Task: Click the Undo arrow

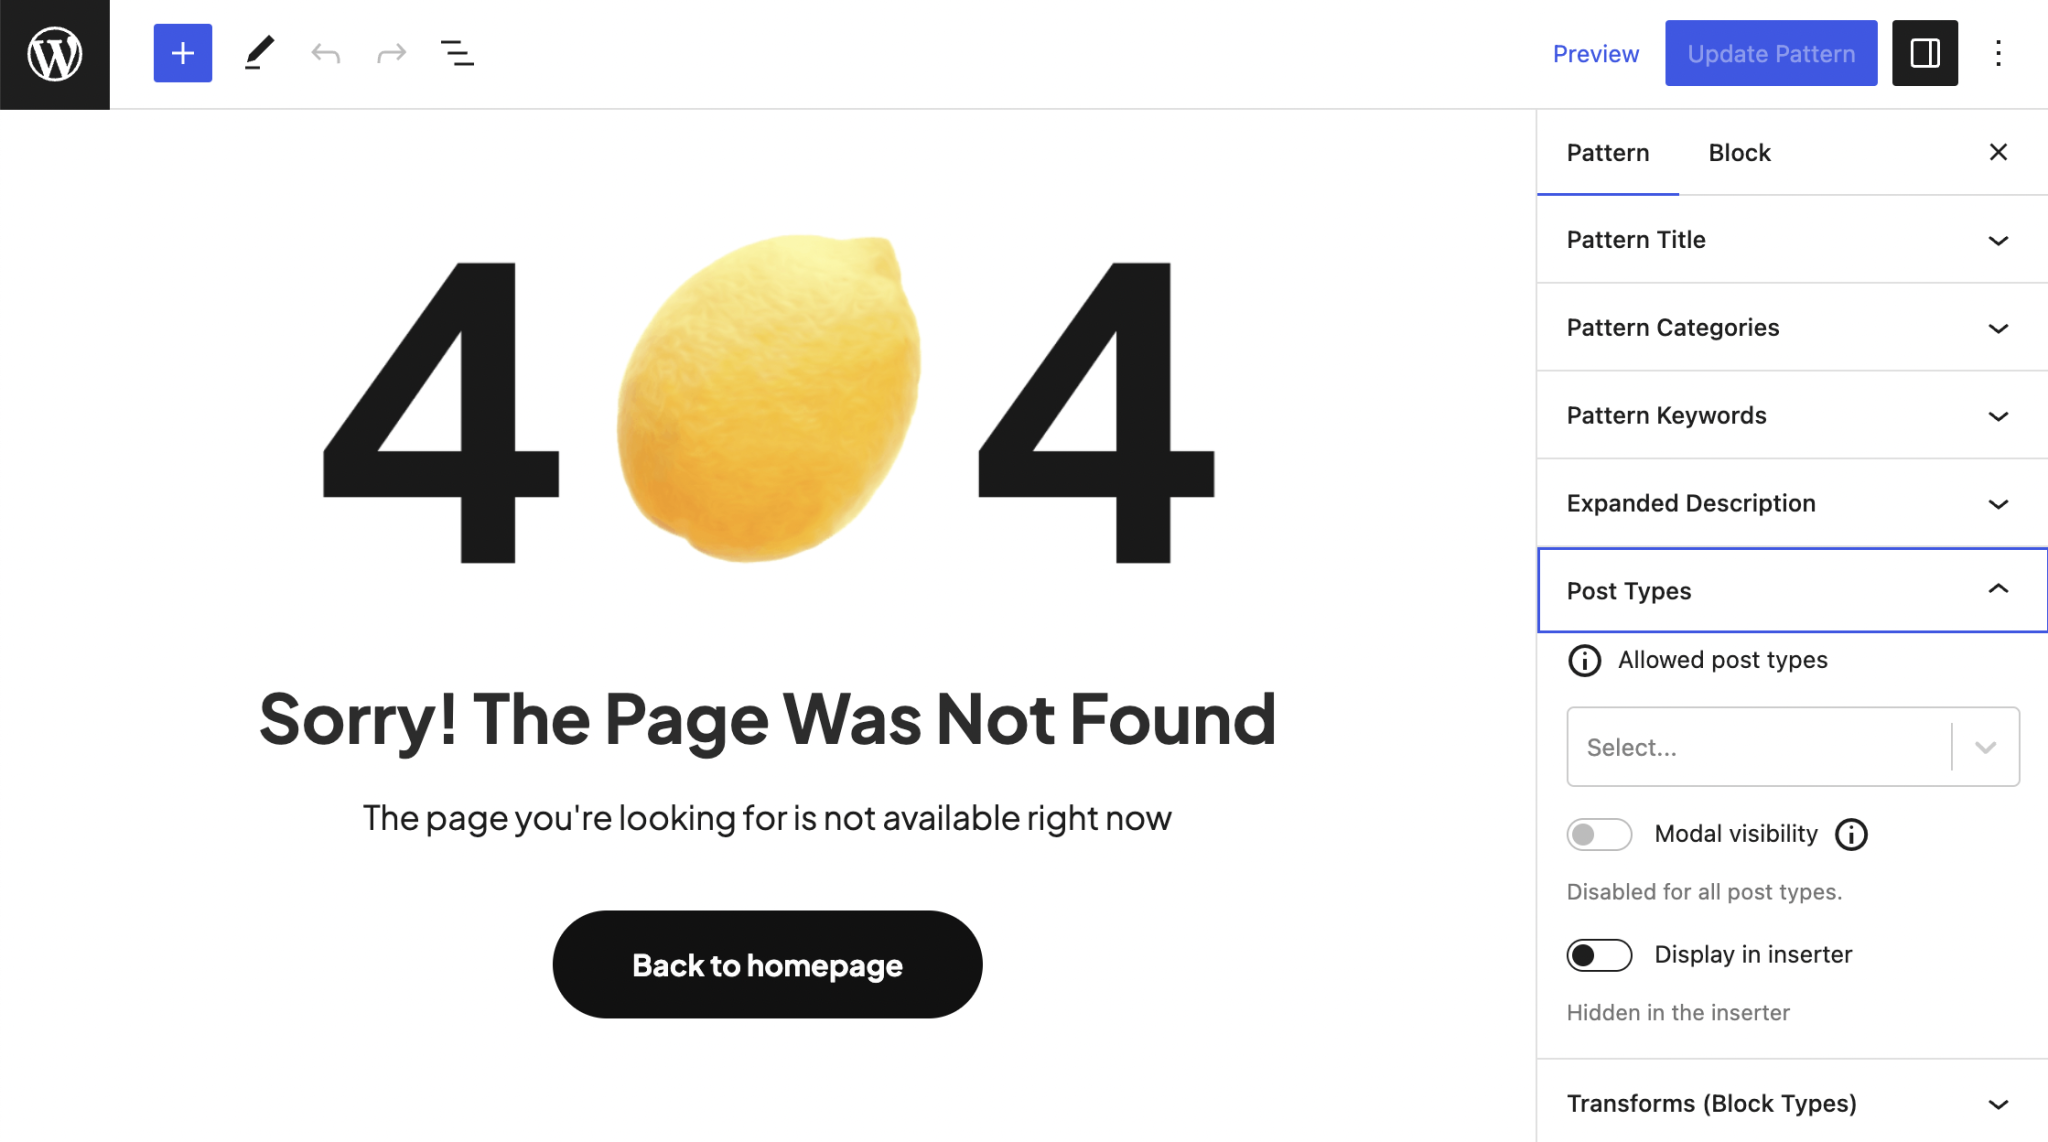Action: click(x=326, y=53)
